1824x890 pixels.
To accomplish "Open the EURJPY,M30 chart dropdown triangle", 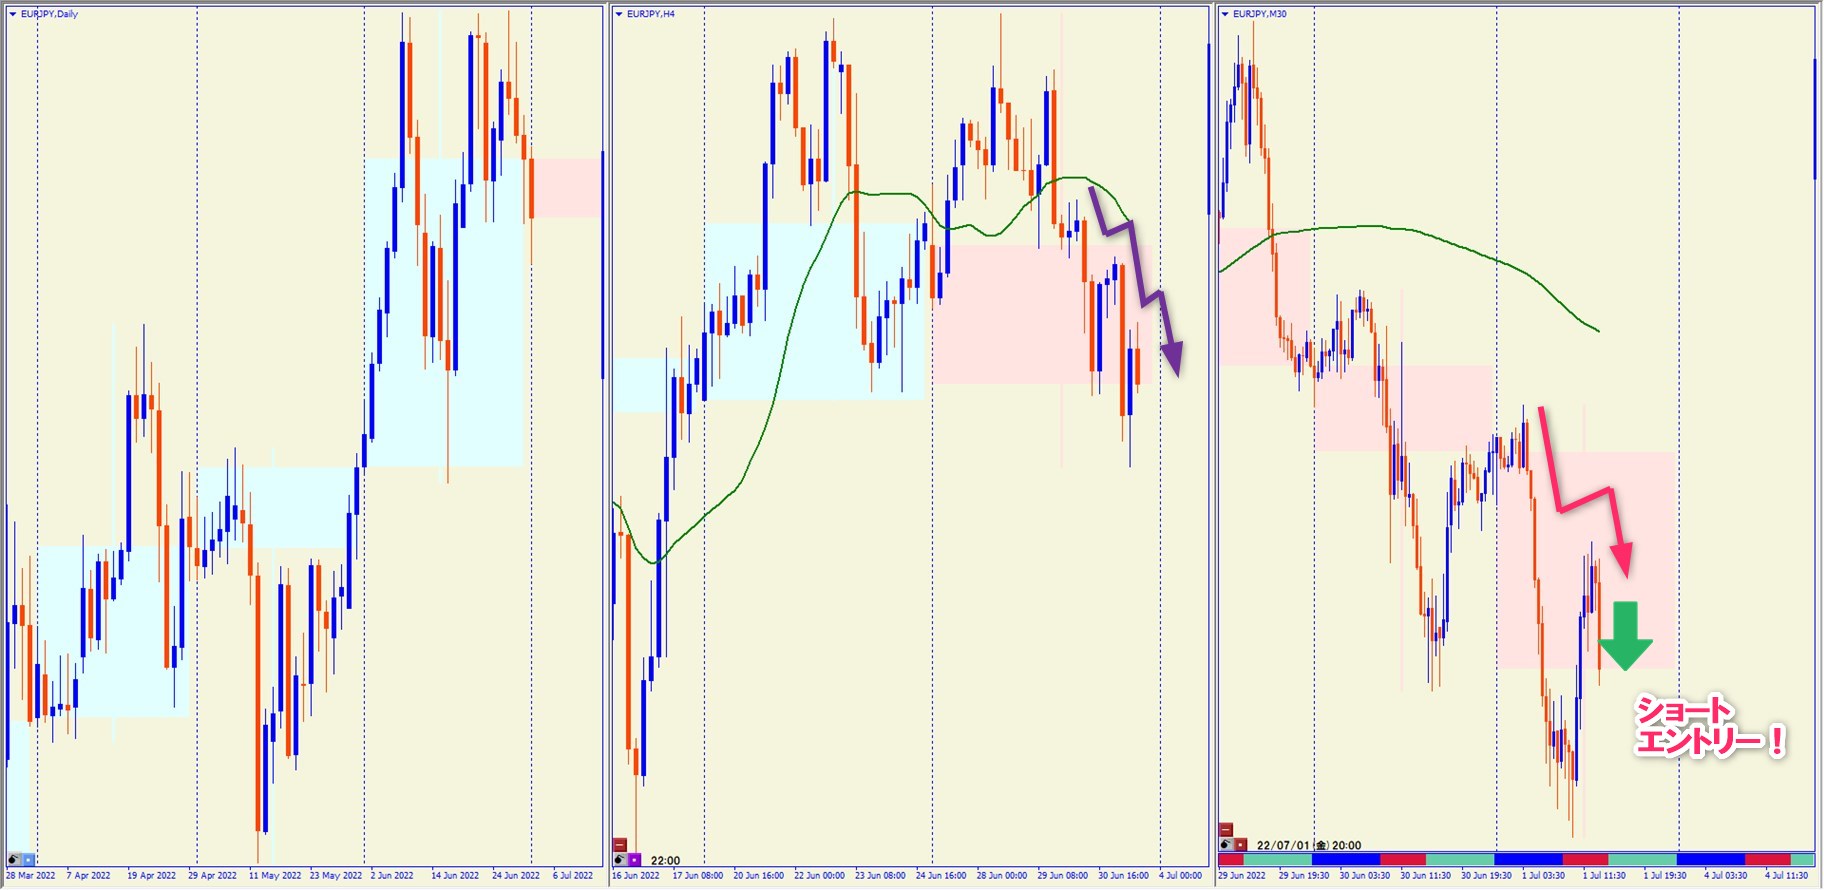I will tap(1225, 14).
